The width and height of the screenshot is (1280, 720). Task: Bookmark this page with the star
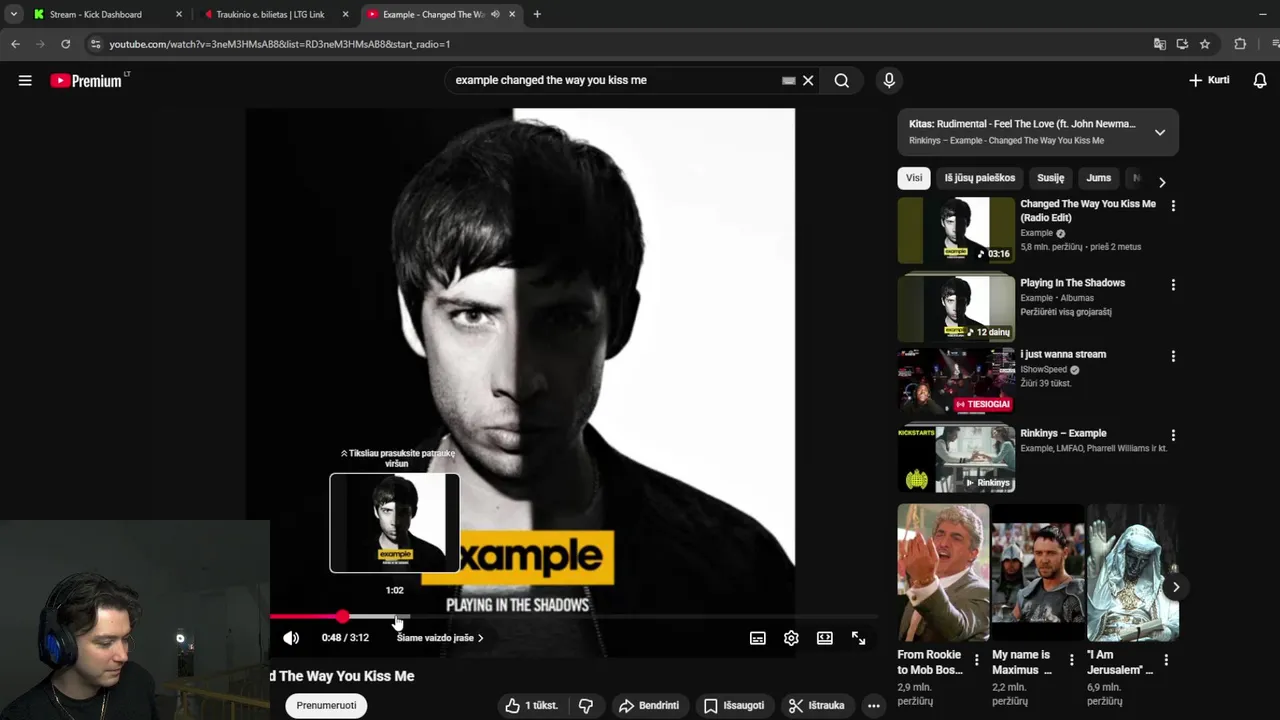point(1205,44)
